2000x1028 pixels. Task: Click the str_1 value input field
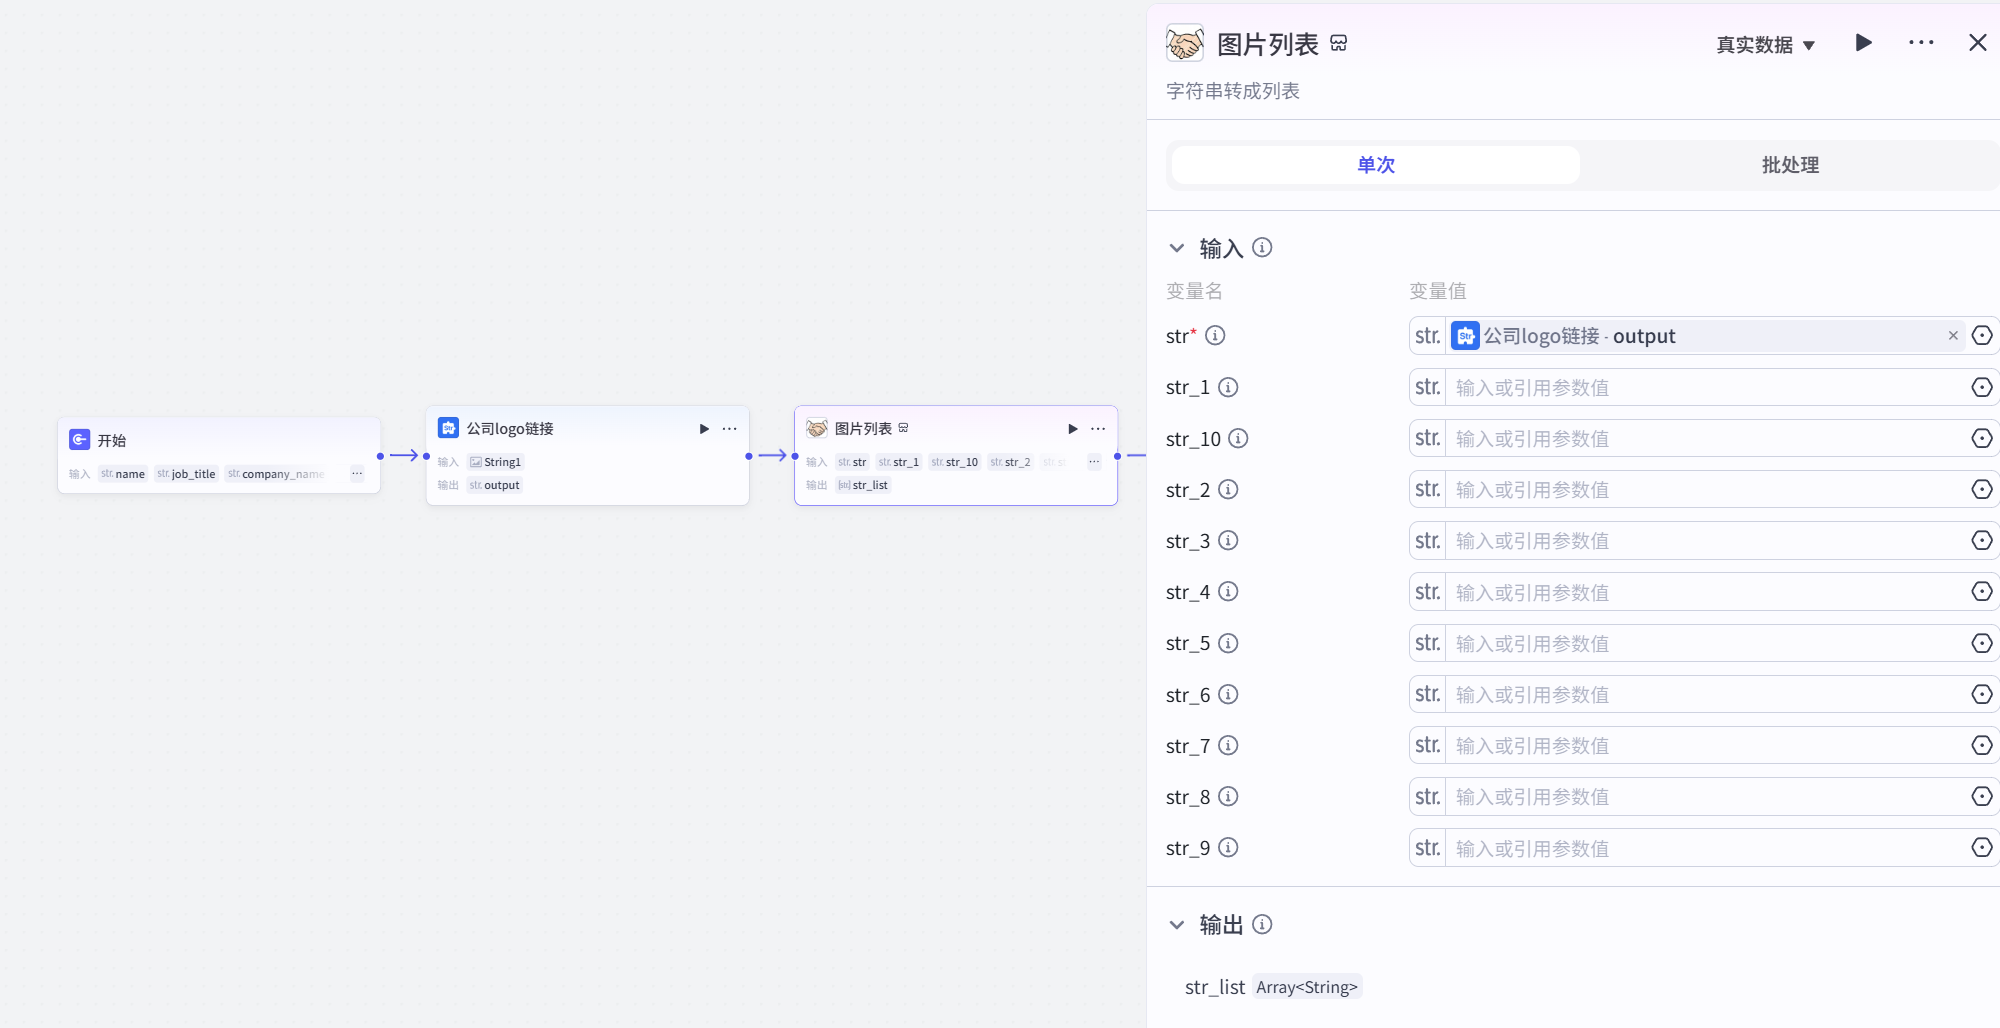coord(1706,387)
